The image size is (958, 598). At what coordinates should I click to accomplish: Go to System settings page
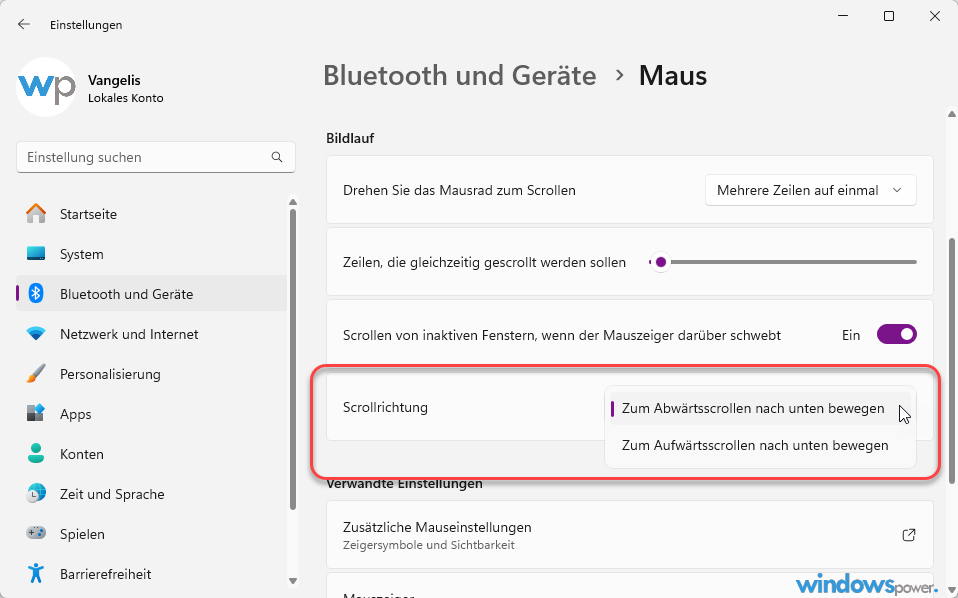152,253
